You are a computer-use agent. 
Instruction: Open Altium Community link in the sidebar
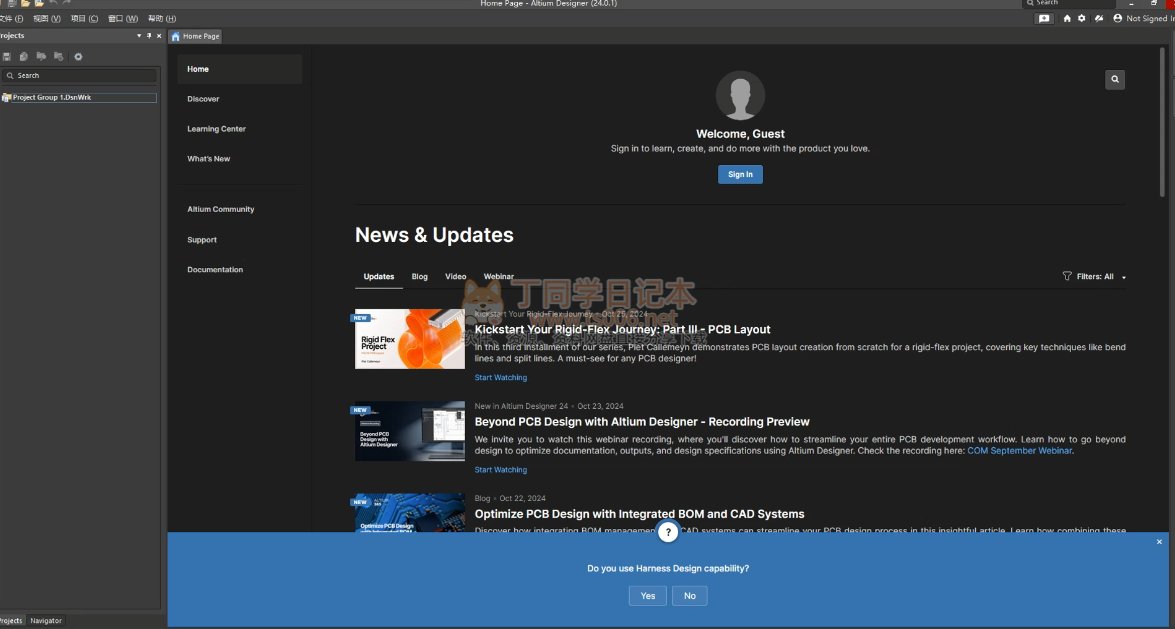[220, 209]
